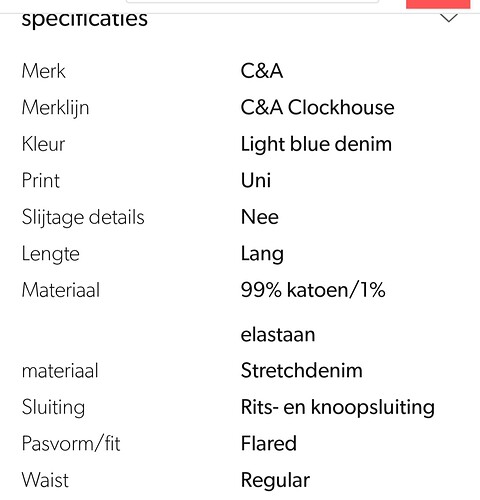Screen dimensions: 480x500
Task: Click the Slijtage details label
Action: tap(83, 218)
